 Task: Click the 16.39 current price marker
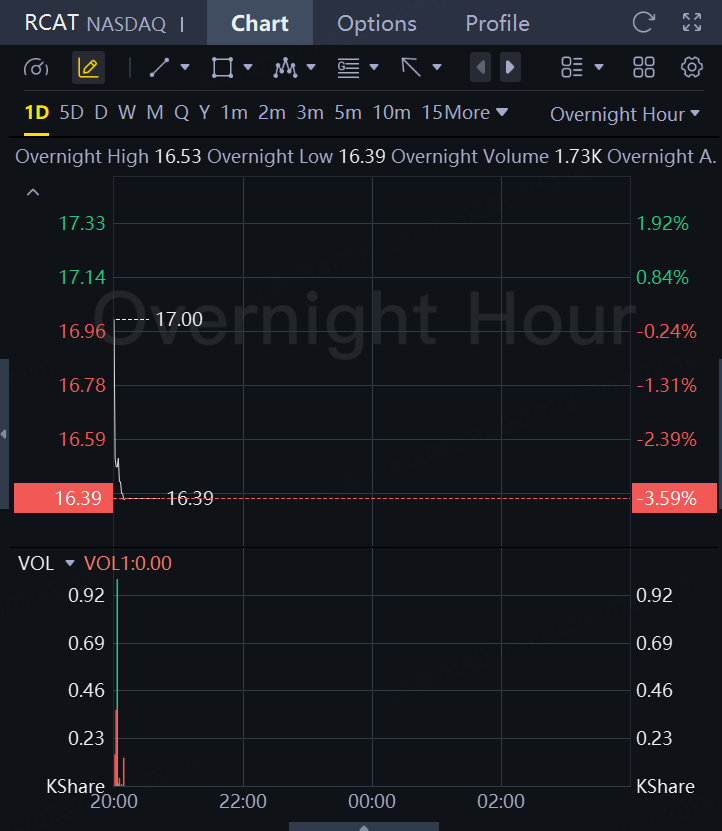coord(63,498)
